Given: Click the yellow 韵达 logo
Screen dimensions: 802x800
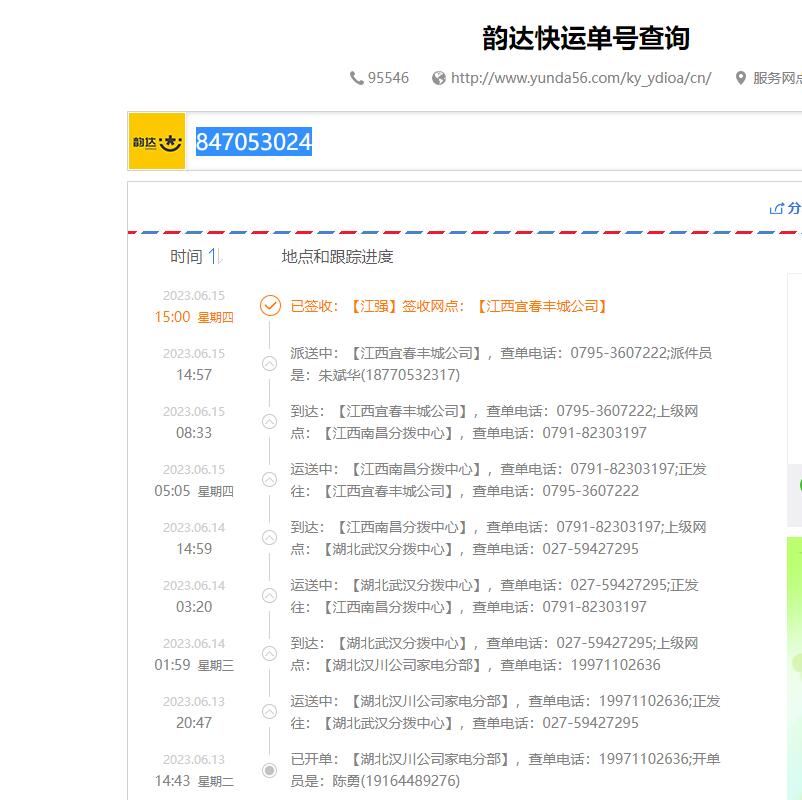Looking at the screenshot, I should pos(157,141).
